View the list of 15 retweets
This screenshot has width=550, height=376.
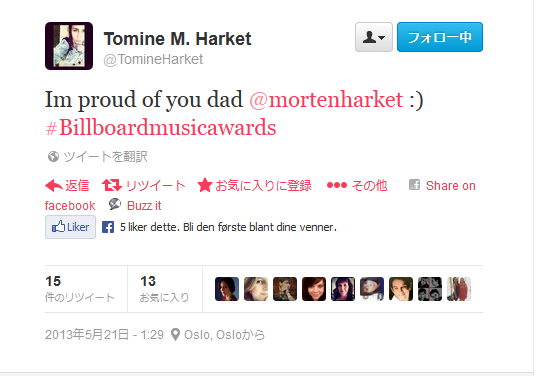[80, 289]
